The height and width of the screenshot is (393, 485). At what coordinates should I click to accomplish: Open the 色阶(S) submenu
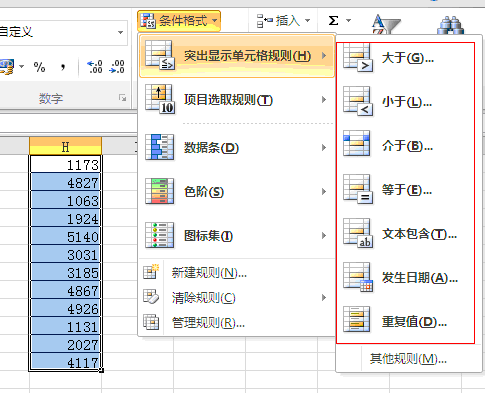[237, 192]
